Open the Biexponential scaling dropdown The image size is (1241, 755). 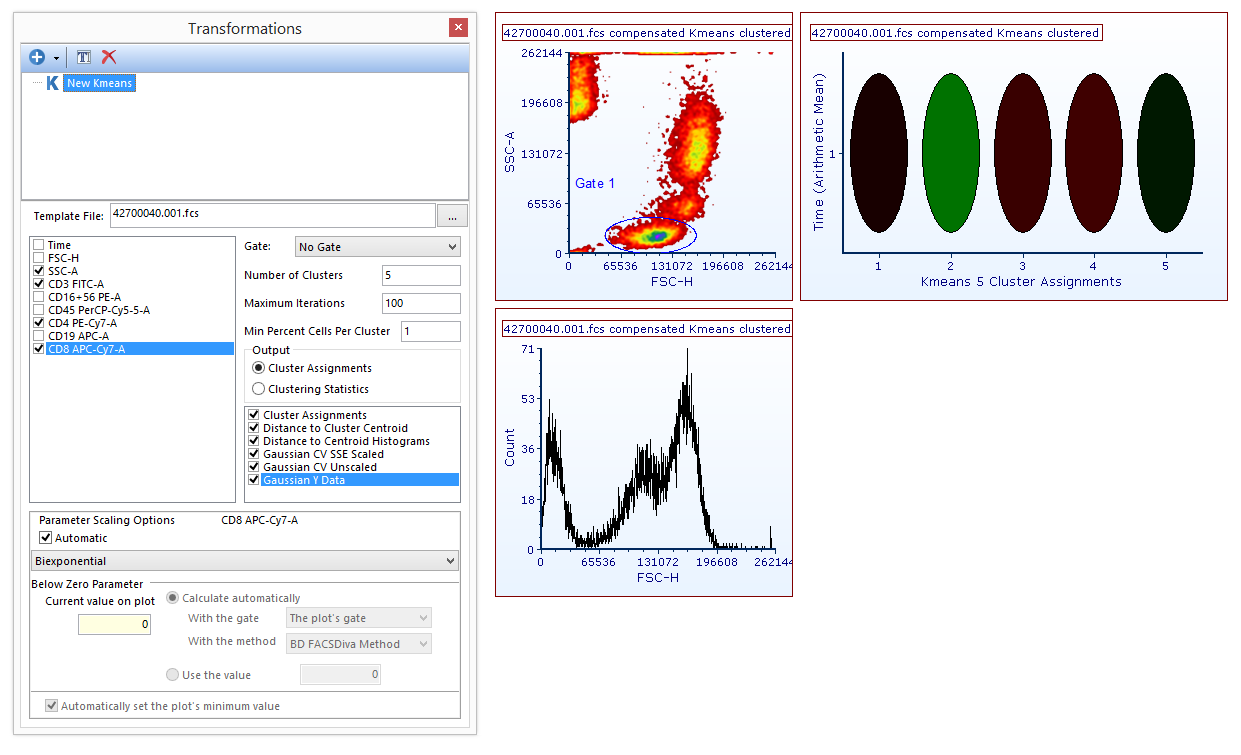pos(245,561)
